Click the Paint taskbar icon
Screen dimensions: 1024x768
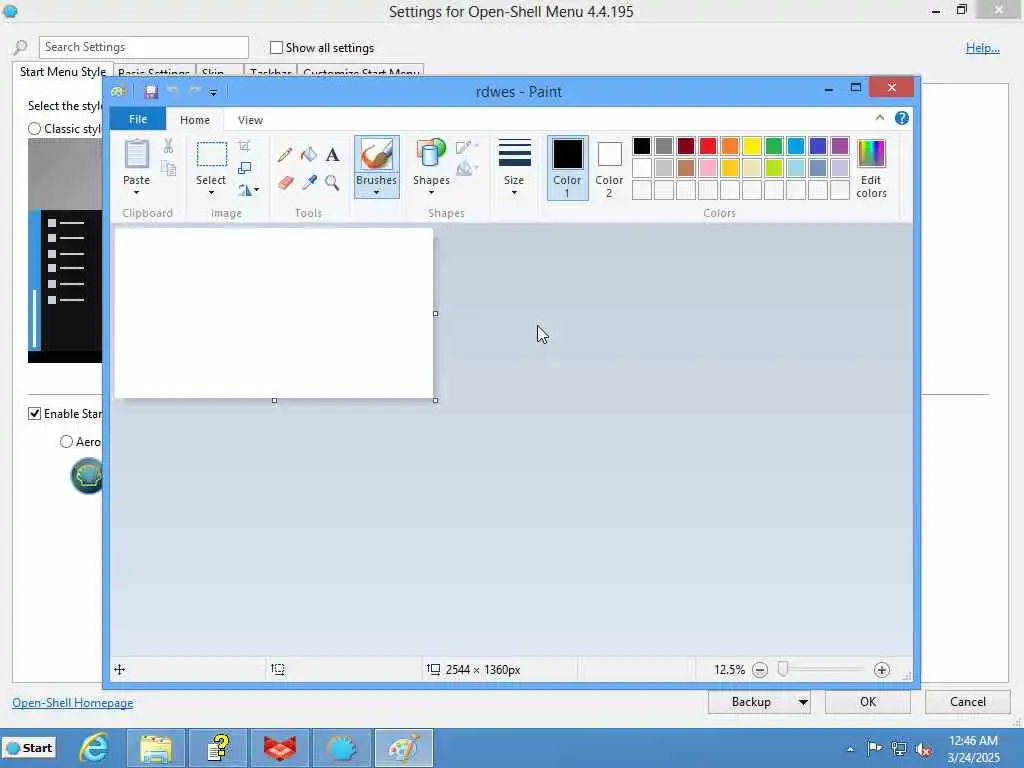pyautogui.click(x=404, y=748)
